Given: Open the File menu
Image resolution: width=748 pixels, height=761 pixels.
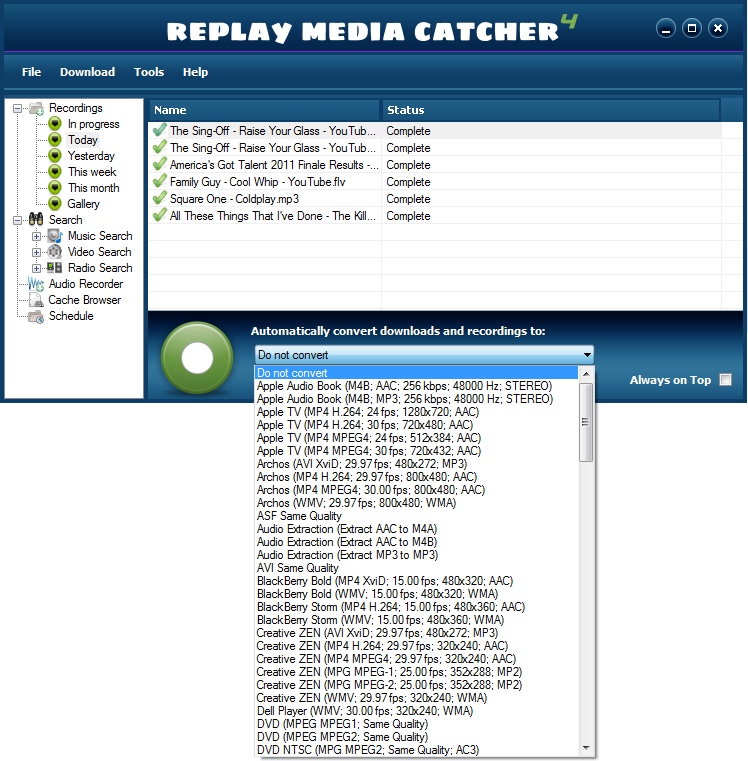Looking at the screenshot, I should point(32,72).
